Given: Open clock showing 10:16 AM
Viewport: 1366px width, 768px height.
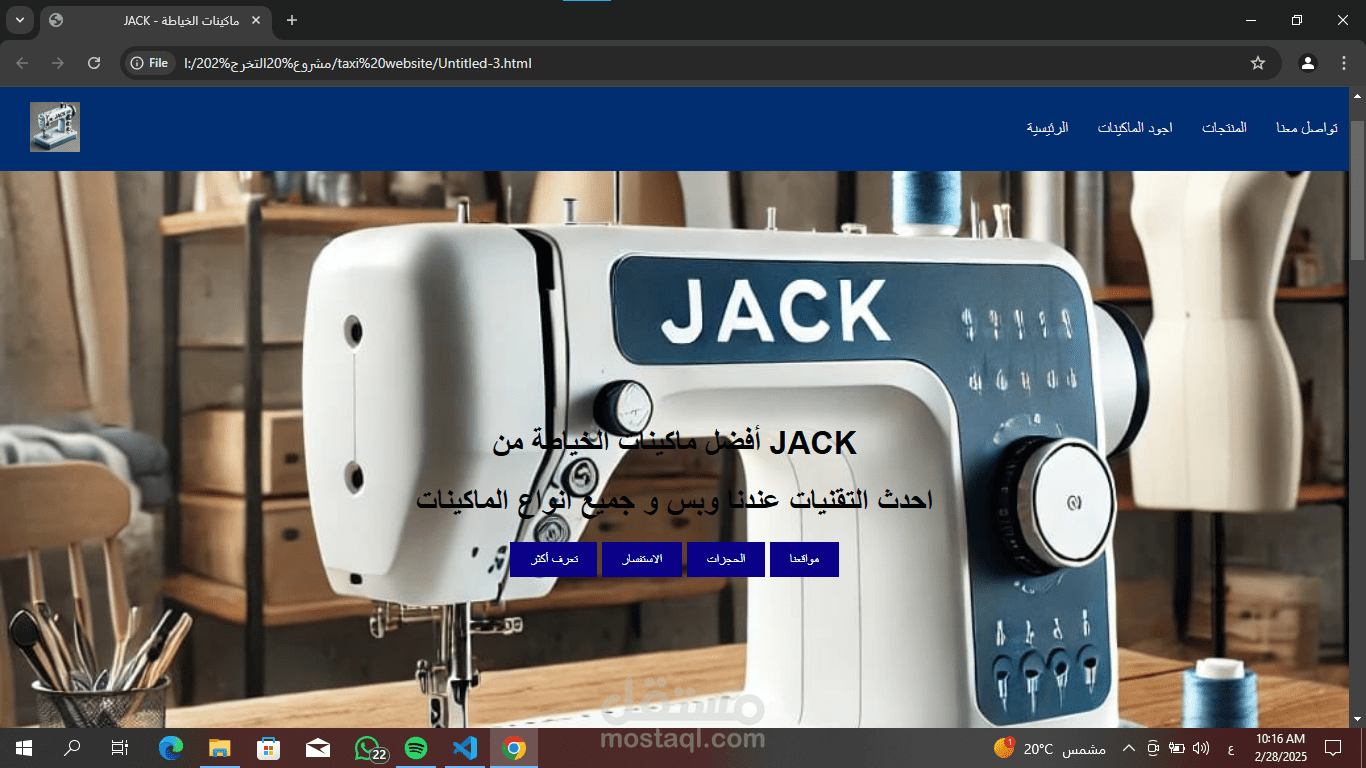Looking at the screenshot, I should tap(1281, 748).
